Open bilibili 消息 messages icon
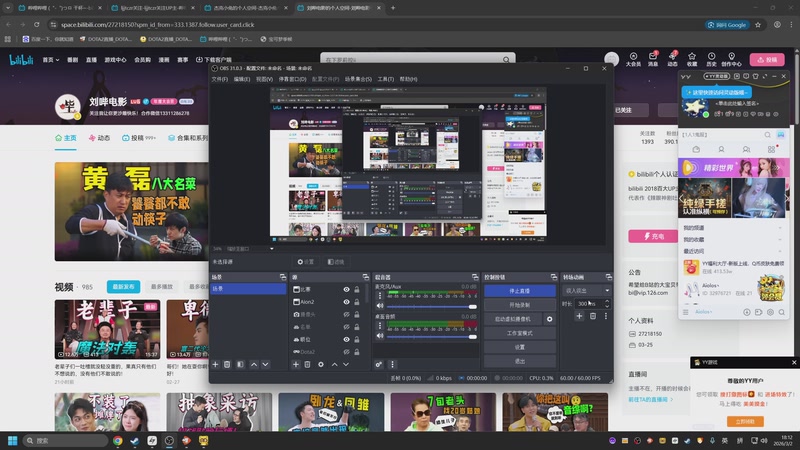 [653, 59]
